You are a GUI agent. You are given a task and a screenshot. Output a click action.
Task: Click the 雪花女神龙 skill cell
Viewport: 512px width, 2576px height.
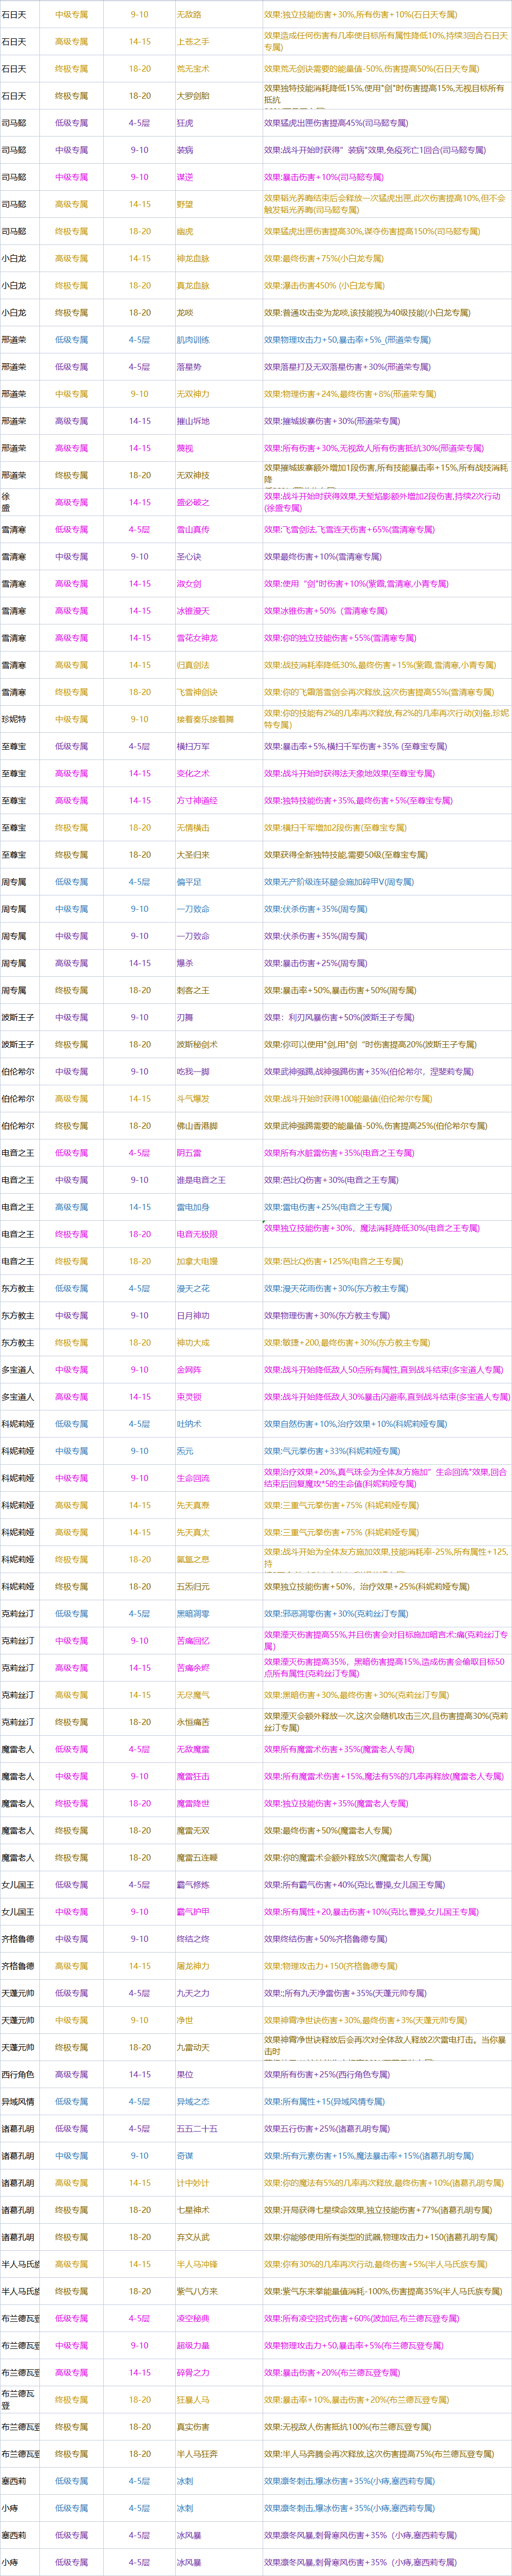point(197,637)
